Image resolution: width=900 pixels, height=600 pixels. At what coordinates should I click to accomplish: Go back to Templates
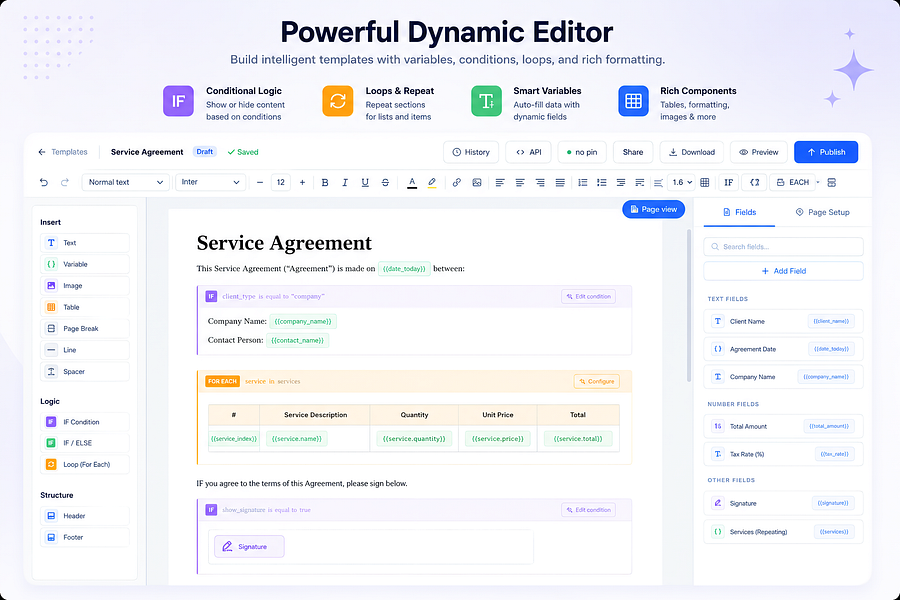(63, 152)
